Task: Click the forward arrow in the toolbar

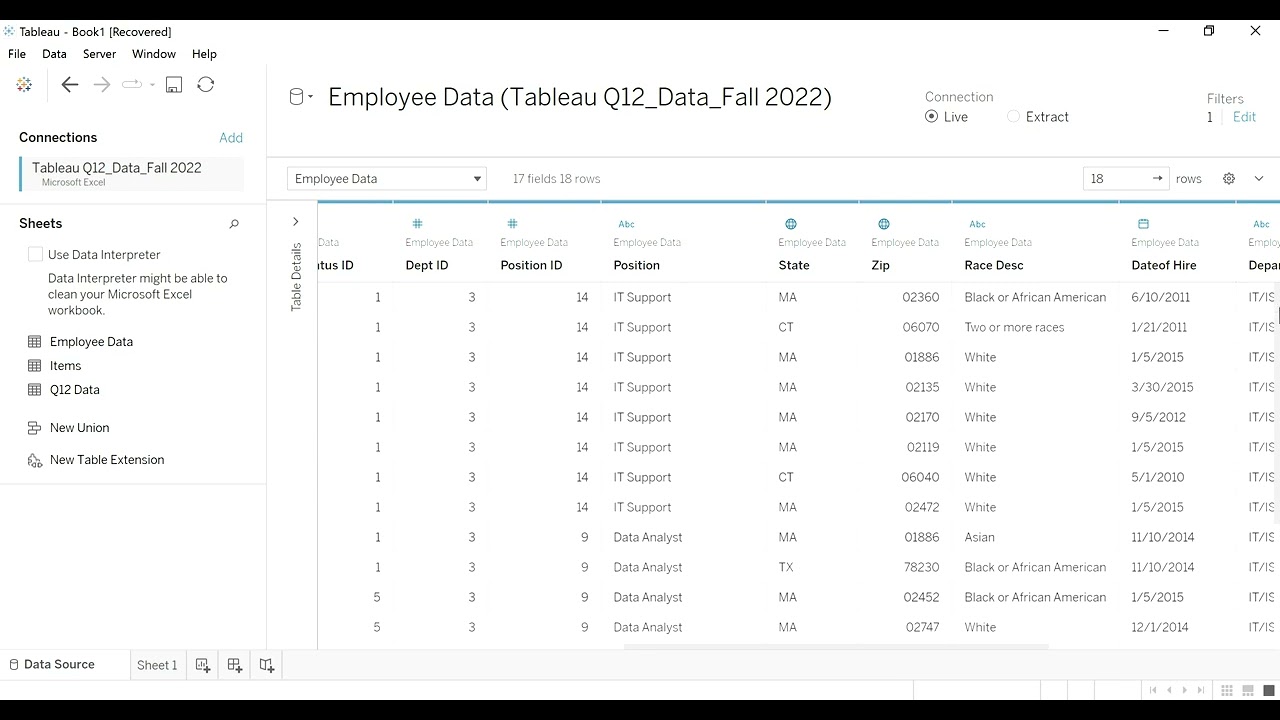Action: [x=102, y=85]
